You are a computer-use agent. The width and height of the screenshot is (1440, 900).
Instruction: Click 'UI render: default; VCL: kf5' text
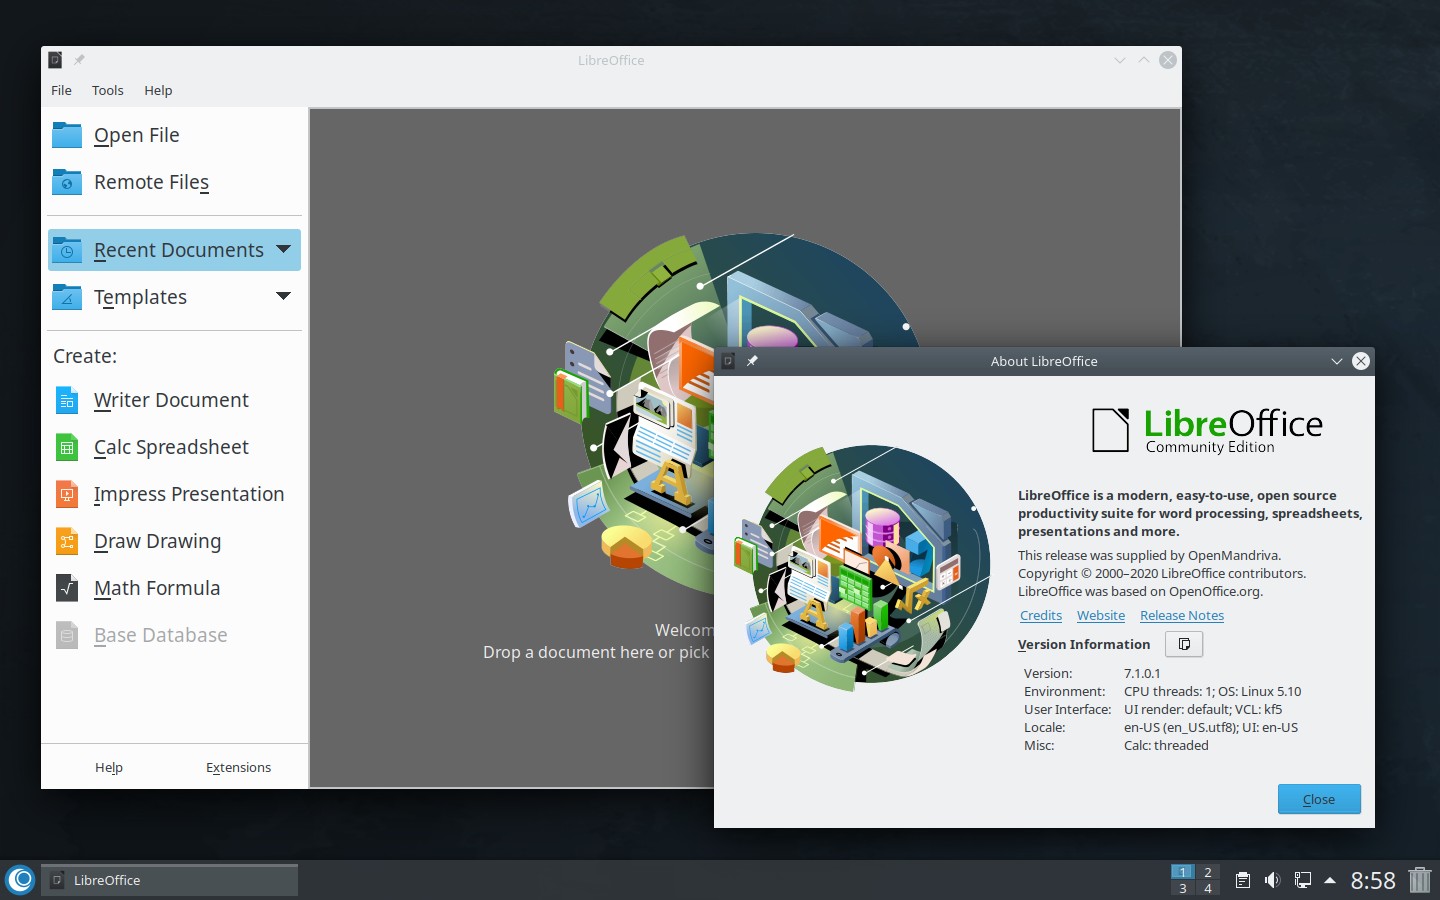coord(1203,710)
